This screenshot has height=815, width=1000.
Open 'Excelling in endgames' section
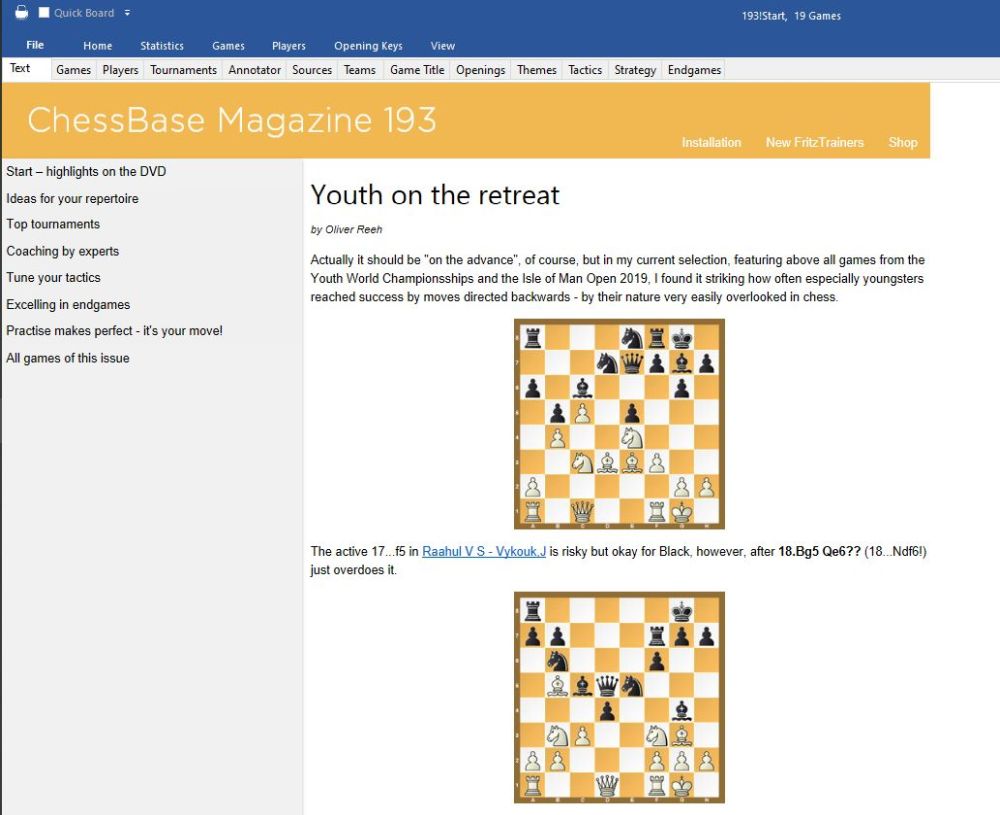point(68,304)
